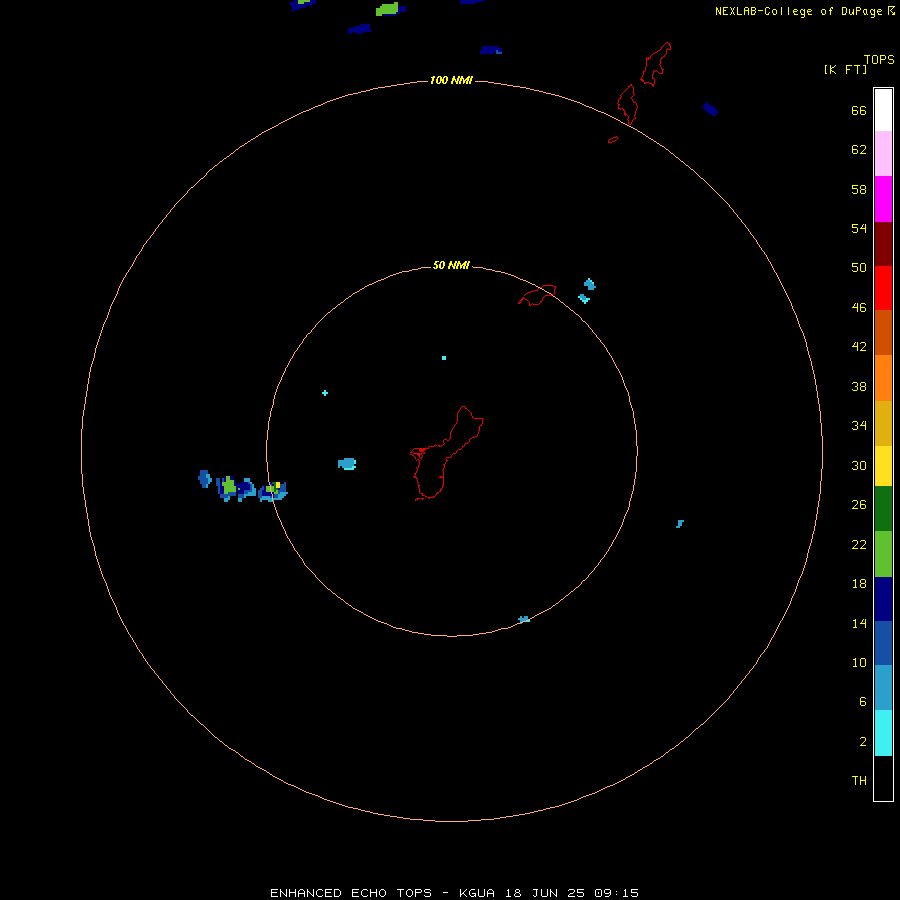Select the bright red legend swatch
The height and width of the screenshot is (900, 900).
[x=883, y=288]
